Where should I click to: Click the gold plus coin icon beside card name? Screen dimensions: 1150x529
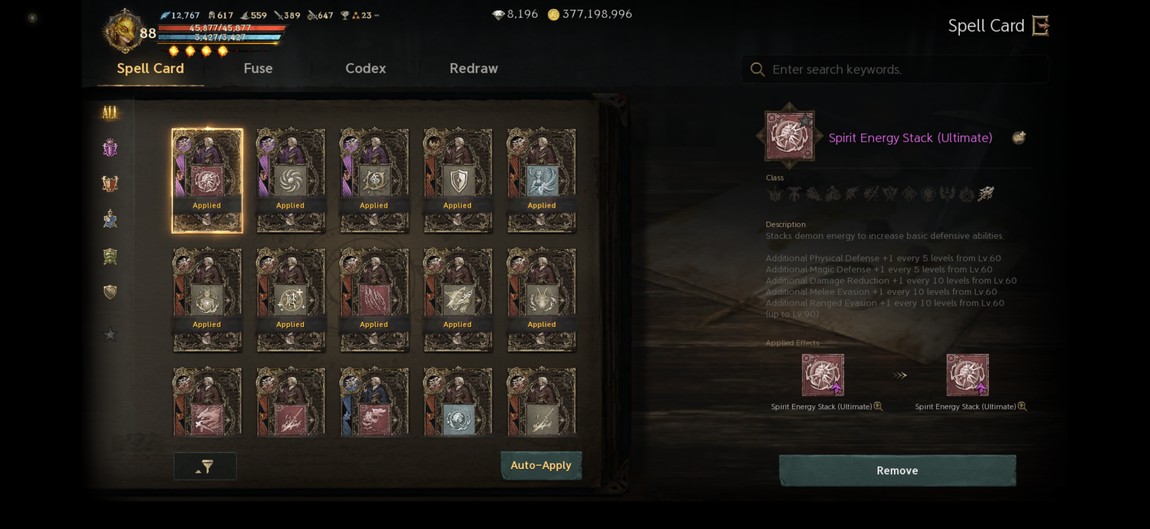click(1018, 137)
